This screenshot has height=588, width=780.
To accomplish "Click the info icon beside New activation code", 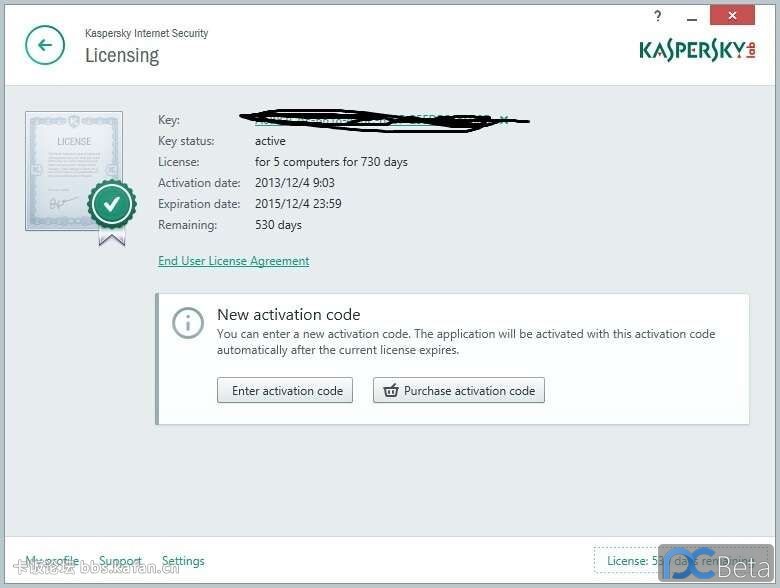I will tap(188, 323).
